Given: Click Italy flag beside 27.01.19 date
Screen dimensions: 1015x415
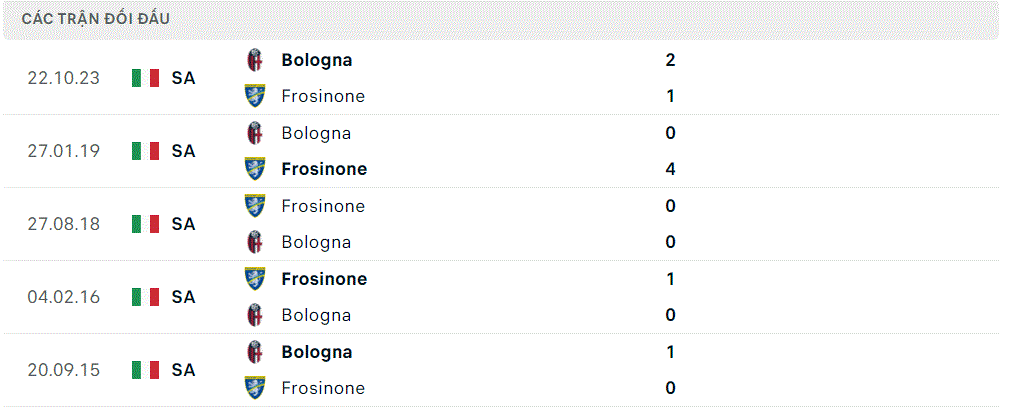Looking at the screenshot, I should 146,151.
